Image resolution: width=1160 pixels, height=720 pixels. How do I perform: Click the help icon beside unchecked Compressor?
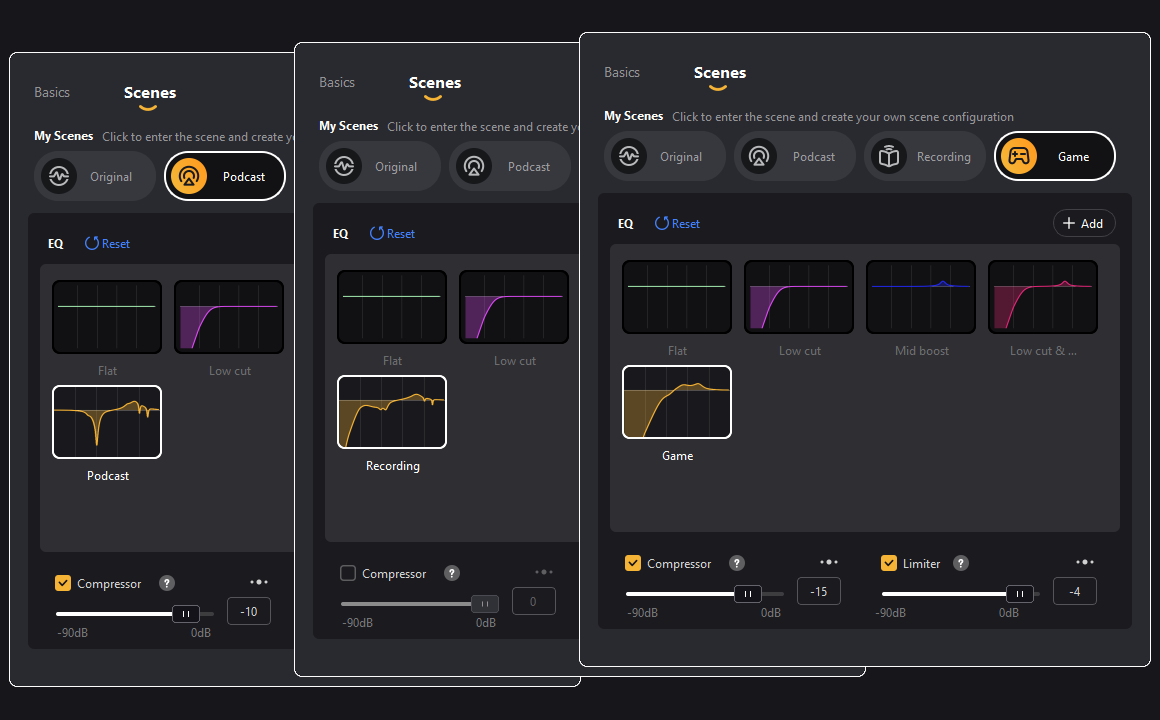(452, 573)
